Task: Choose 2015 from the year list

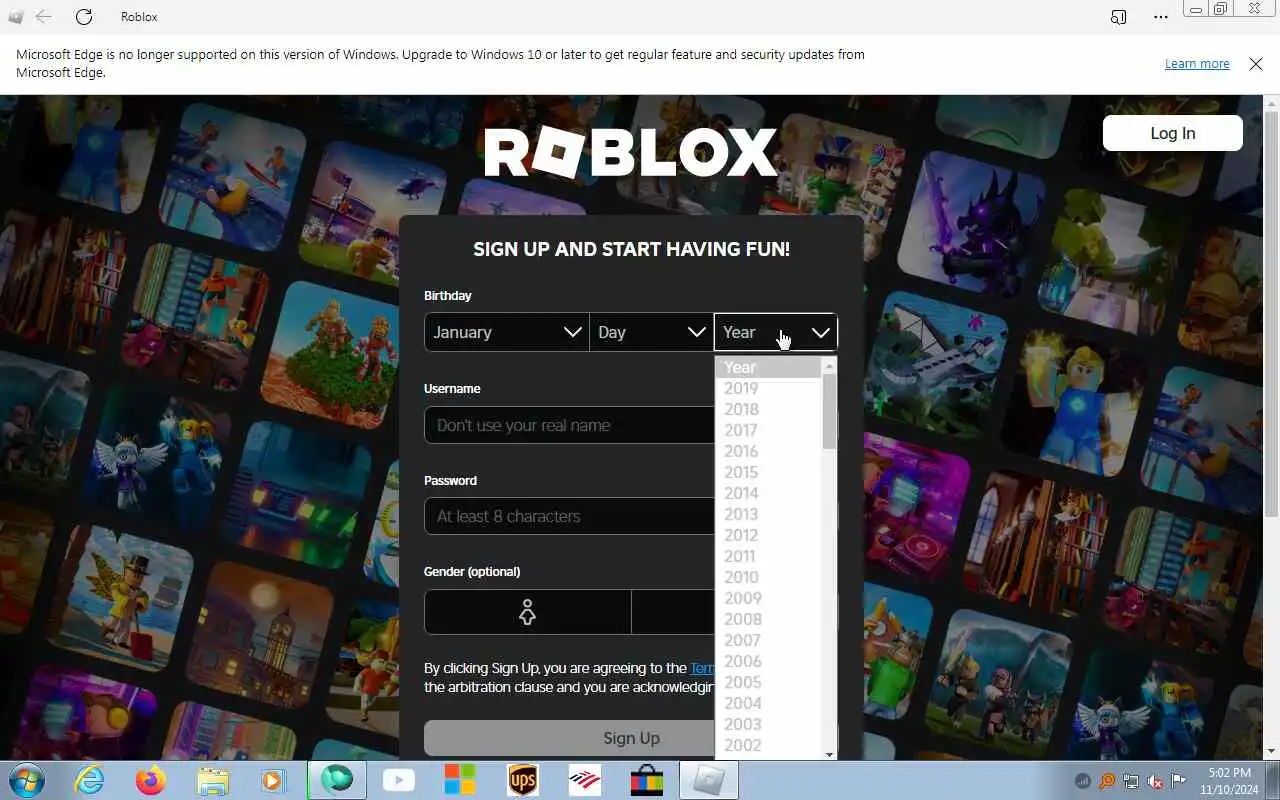Action: point(768,472)
